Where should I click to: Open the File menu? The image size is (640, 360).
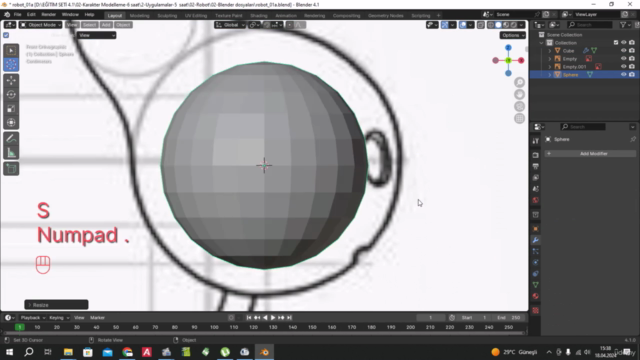point(18,15)
